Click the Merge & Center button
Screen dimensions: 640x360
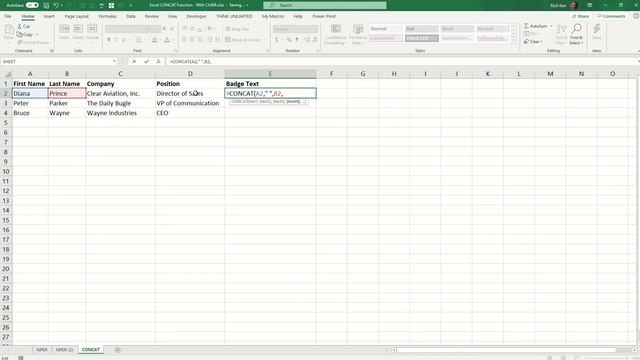tap(242, 40)
